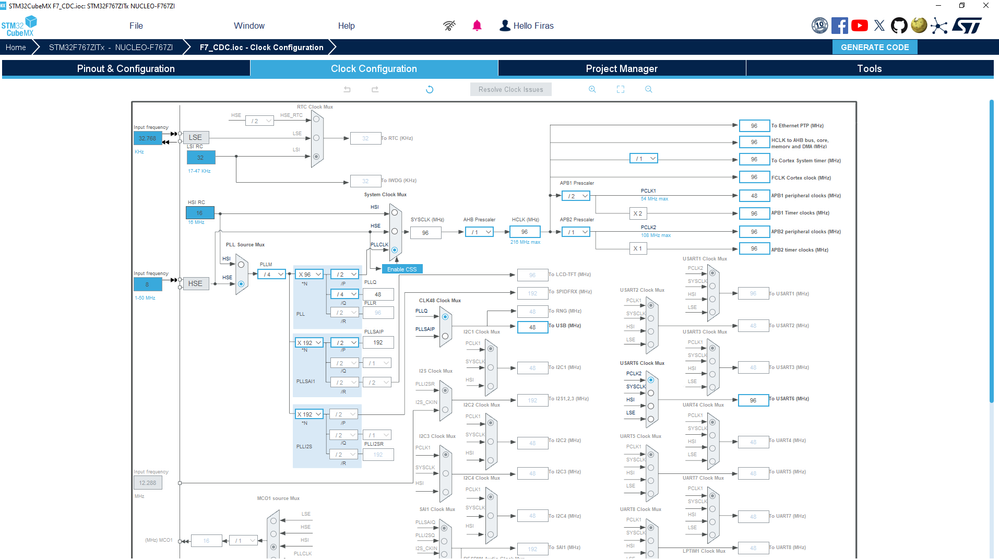Open the Window menu
Image resolution: width=999 pixels, height=559 pixels.
[x=249, y=25]
